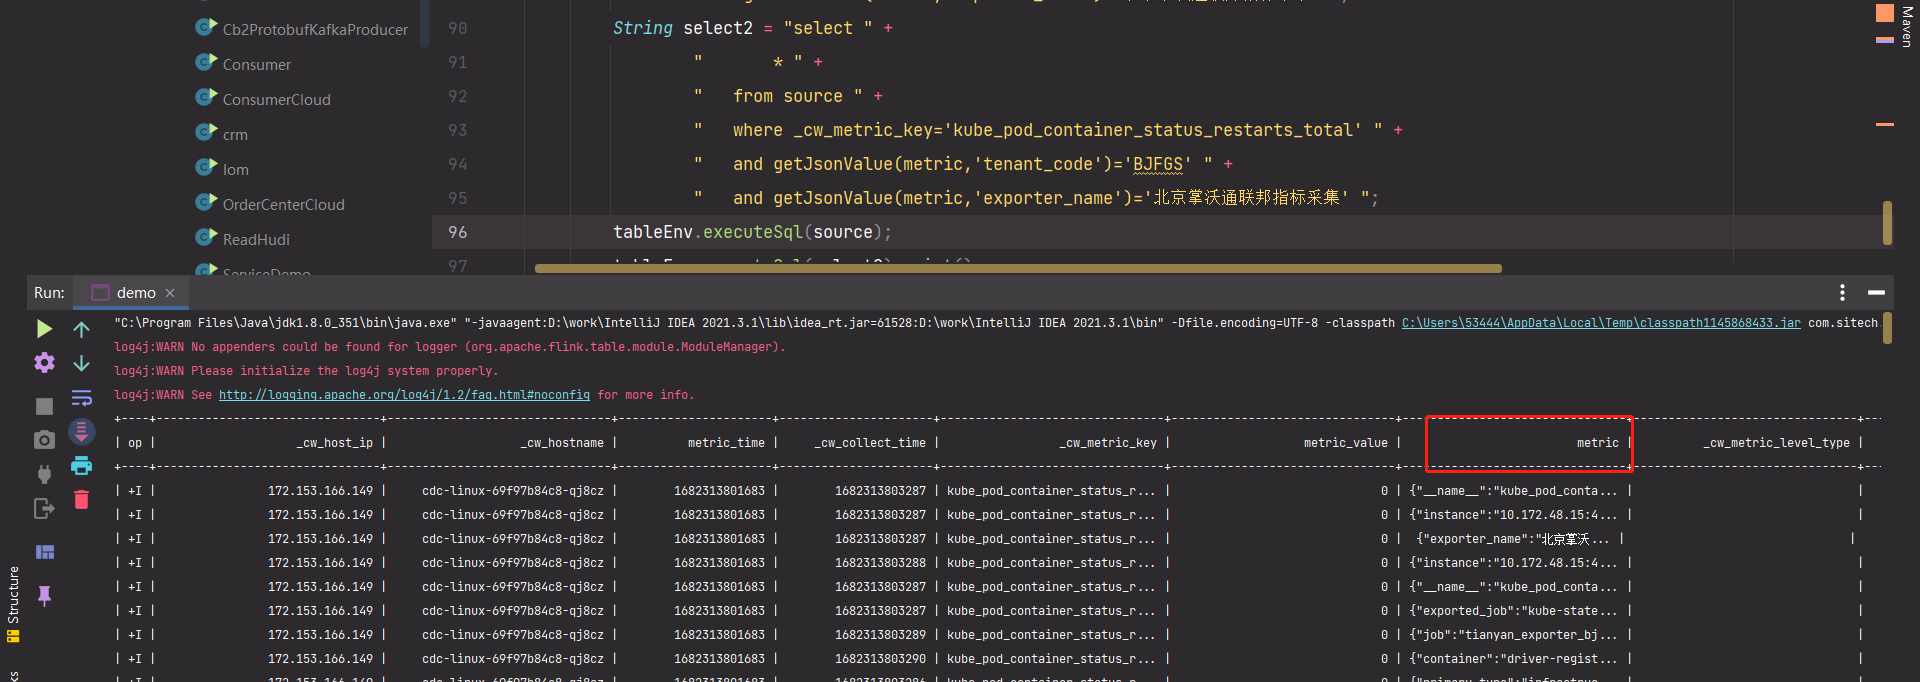Viewport: 1920px width, 682px height.
Task: Open the Maven tool window tab
Action: [x=1906, y=27]
